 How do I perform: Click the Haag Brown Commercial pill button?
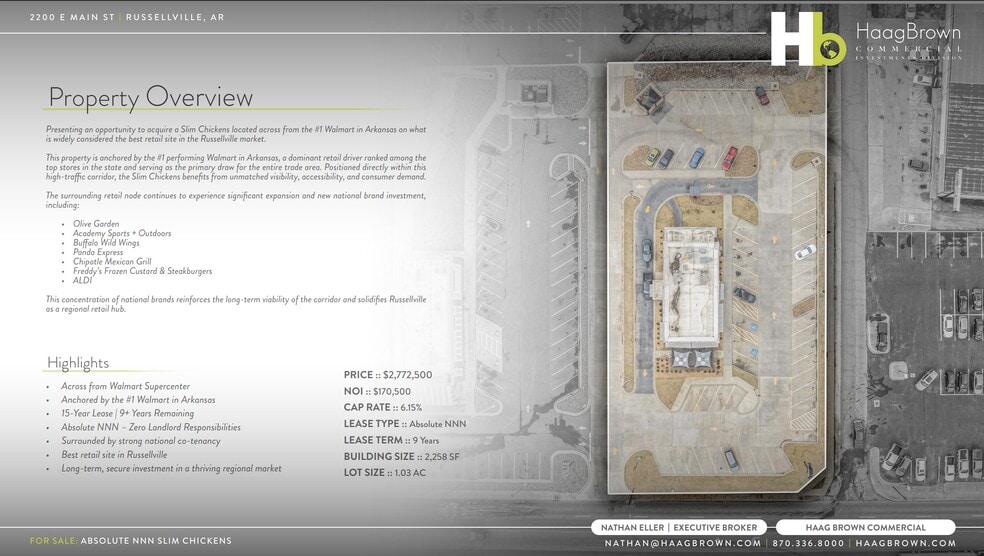(x=865, y=527)
